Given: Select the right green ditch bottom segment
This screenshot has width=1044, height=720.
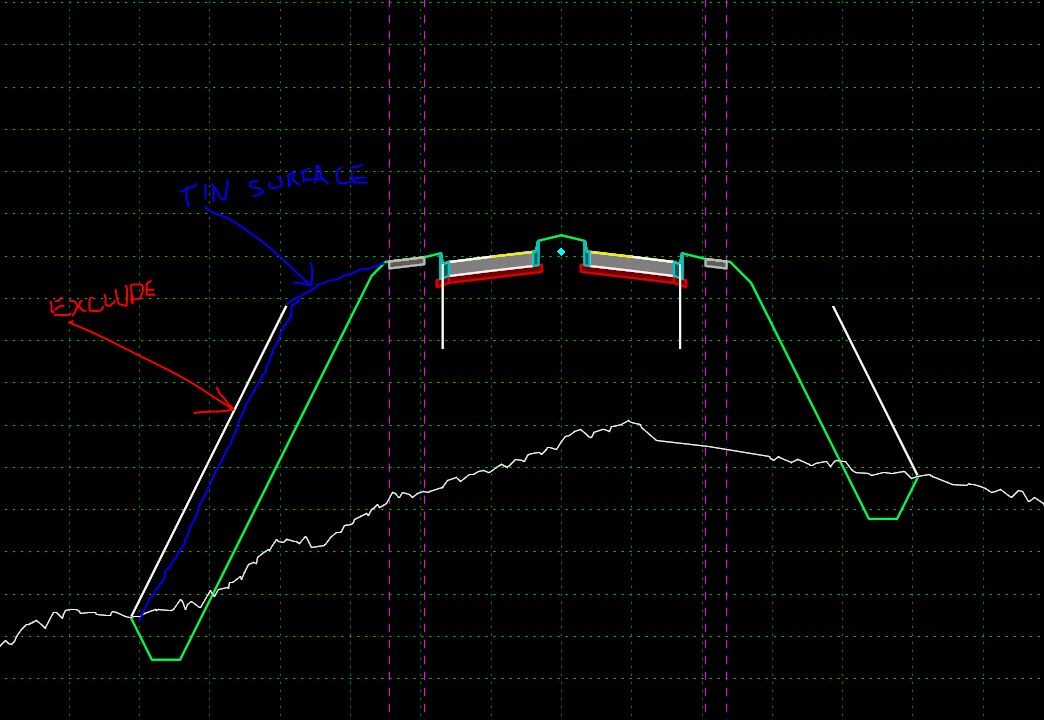Looking at the screenshot, I should pyautogui.click(x=884, y=518).
